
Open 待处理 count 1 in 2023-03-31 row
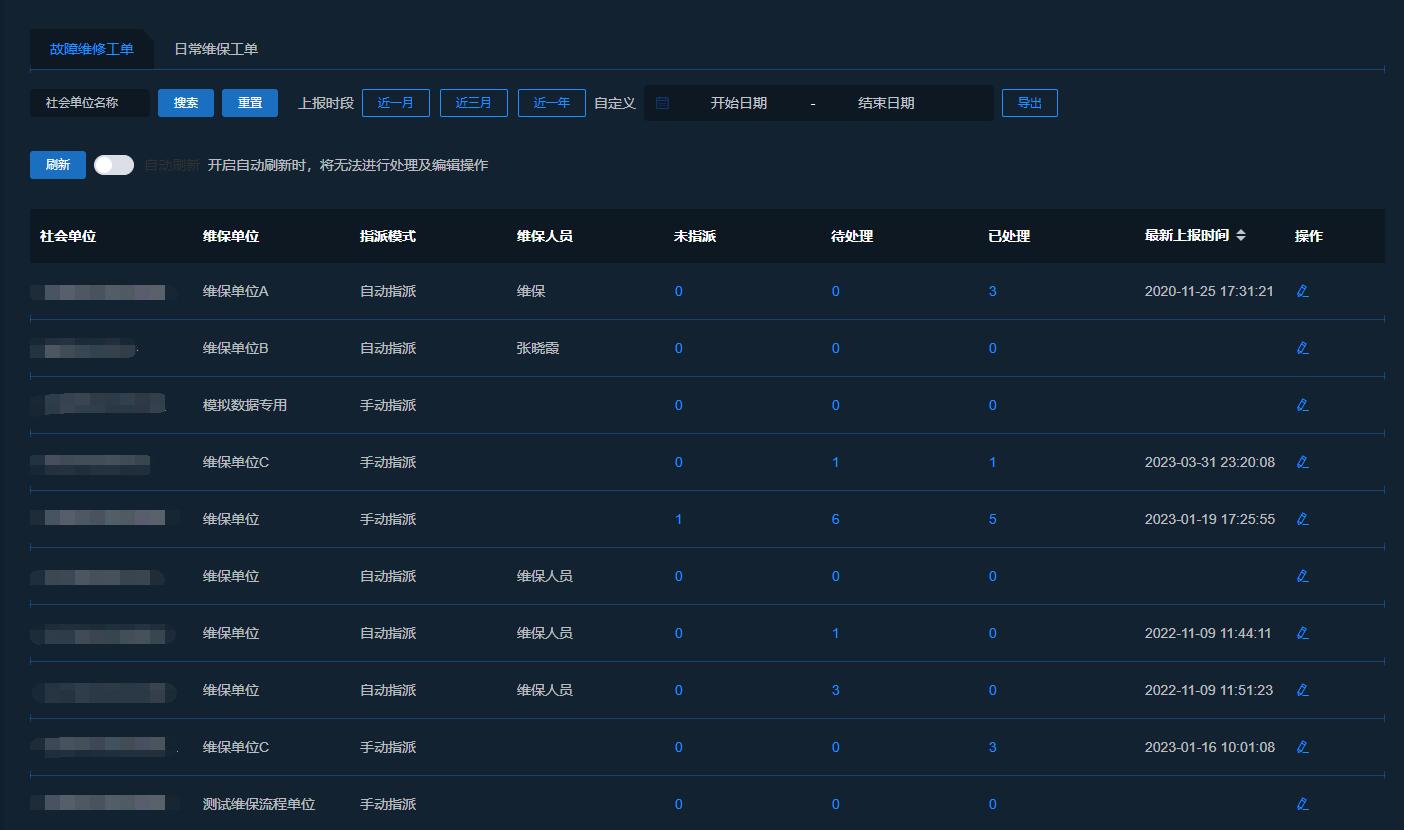[x=835, y=462]
